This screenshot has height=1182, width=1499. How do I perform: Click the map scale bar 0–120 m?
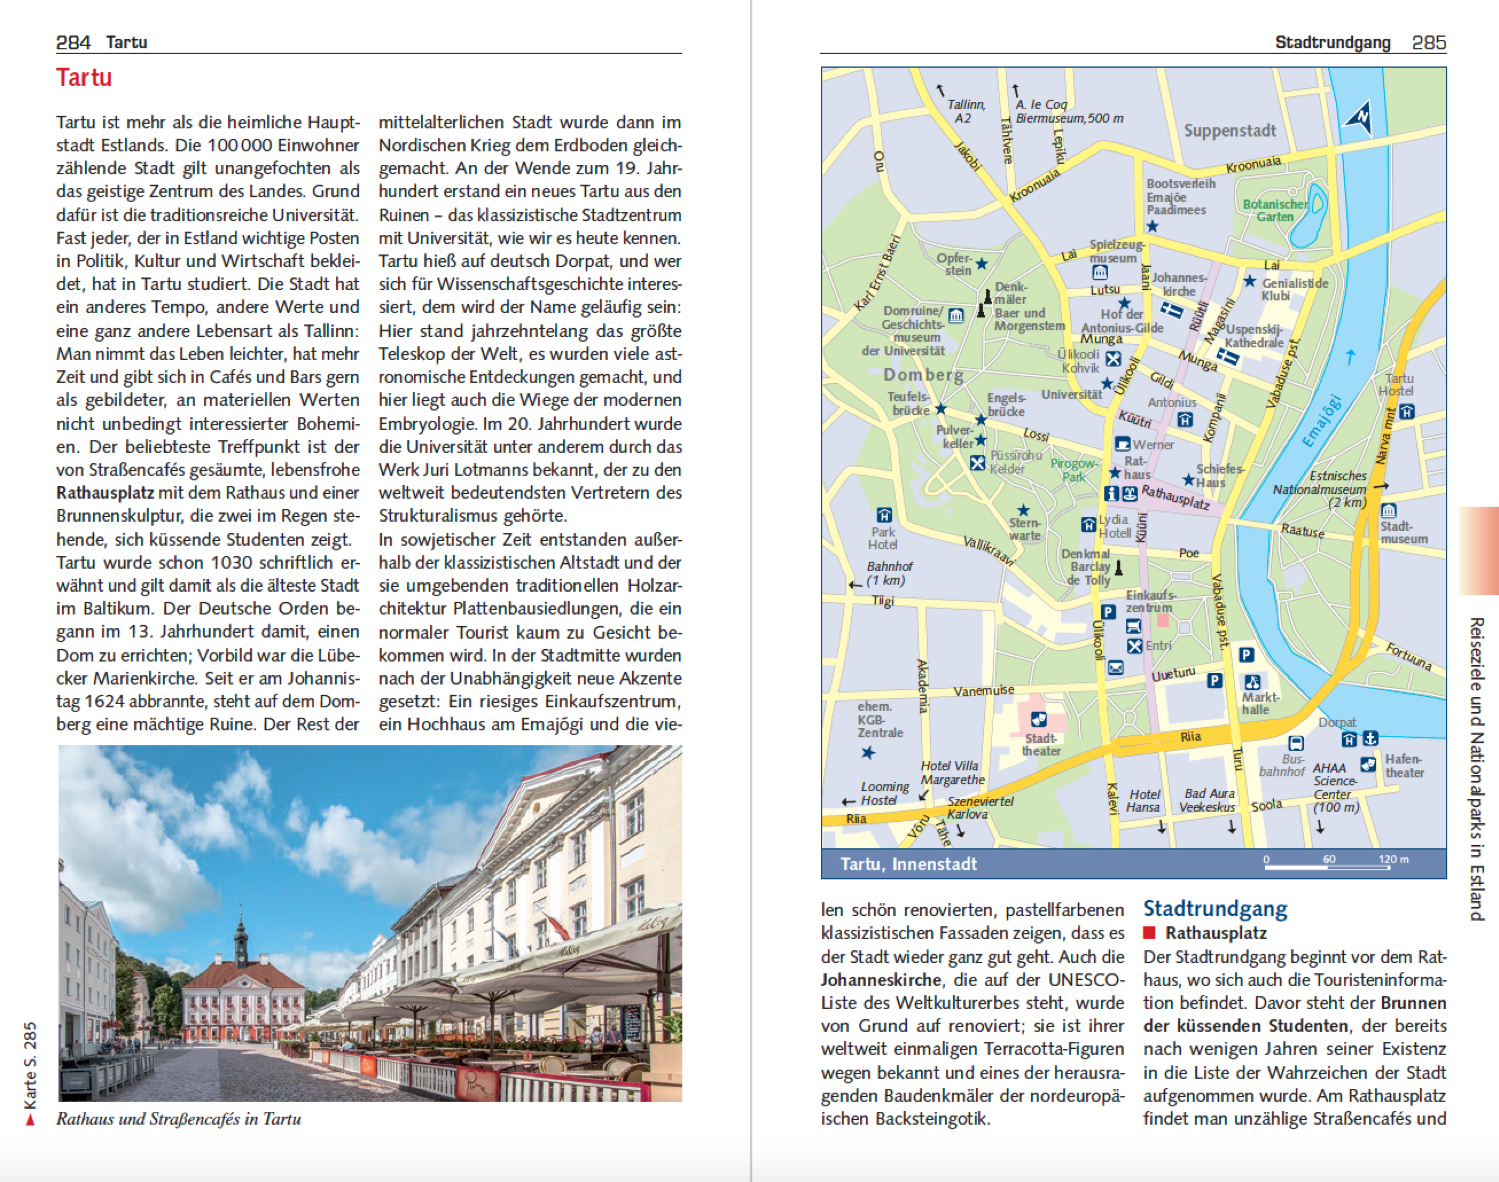pos(1336,863)
